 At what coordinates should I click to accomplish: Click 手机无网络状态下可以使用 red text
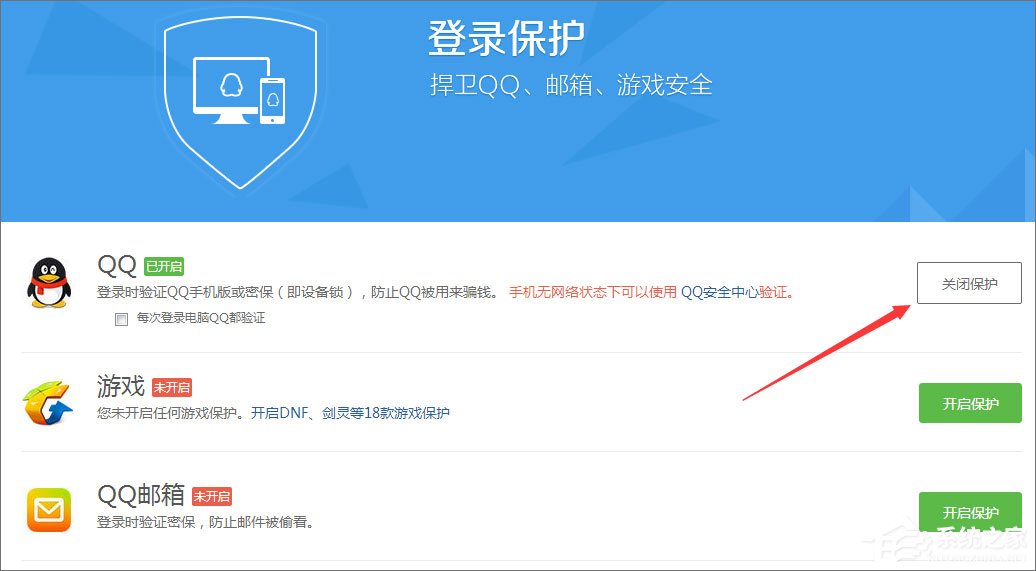(x=593, y=292)
